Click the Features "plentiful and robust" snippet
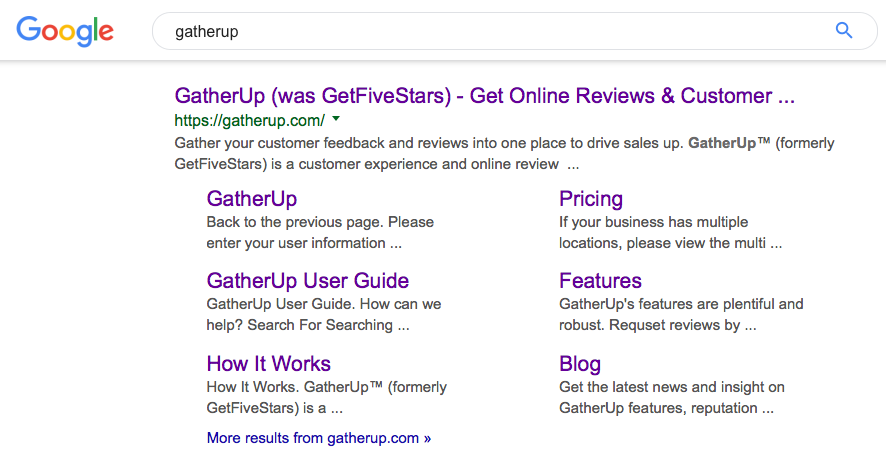 pos(680,314)
